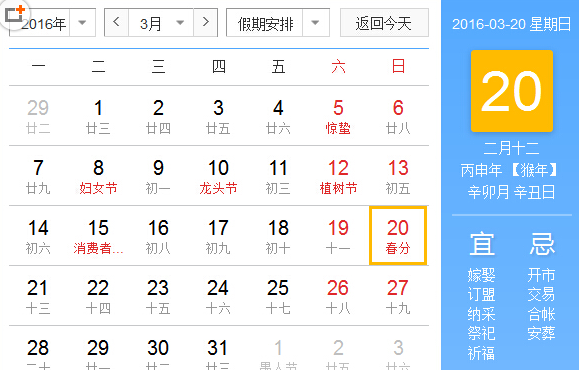Select March 16 初八
Screen dimensions: 579x370
point(158,236)
